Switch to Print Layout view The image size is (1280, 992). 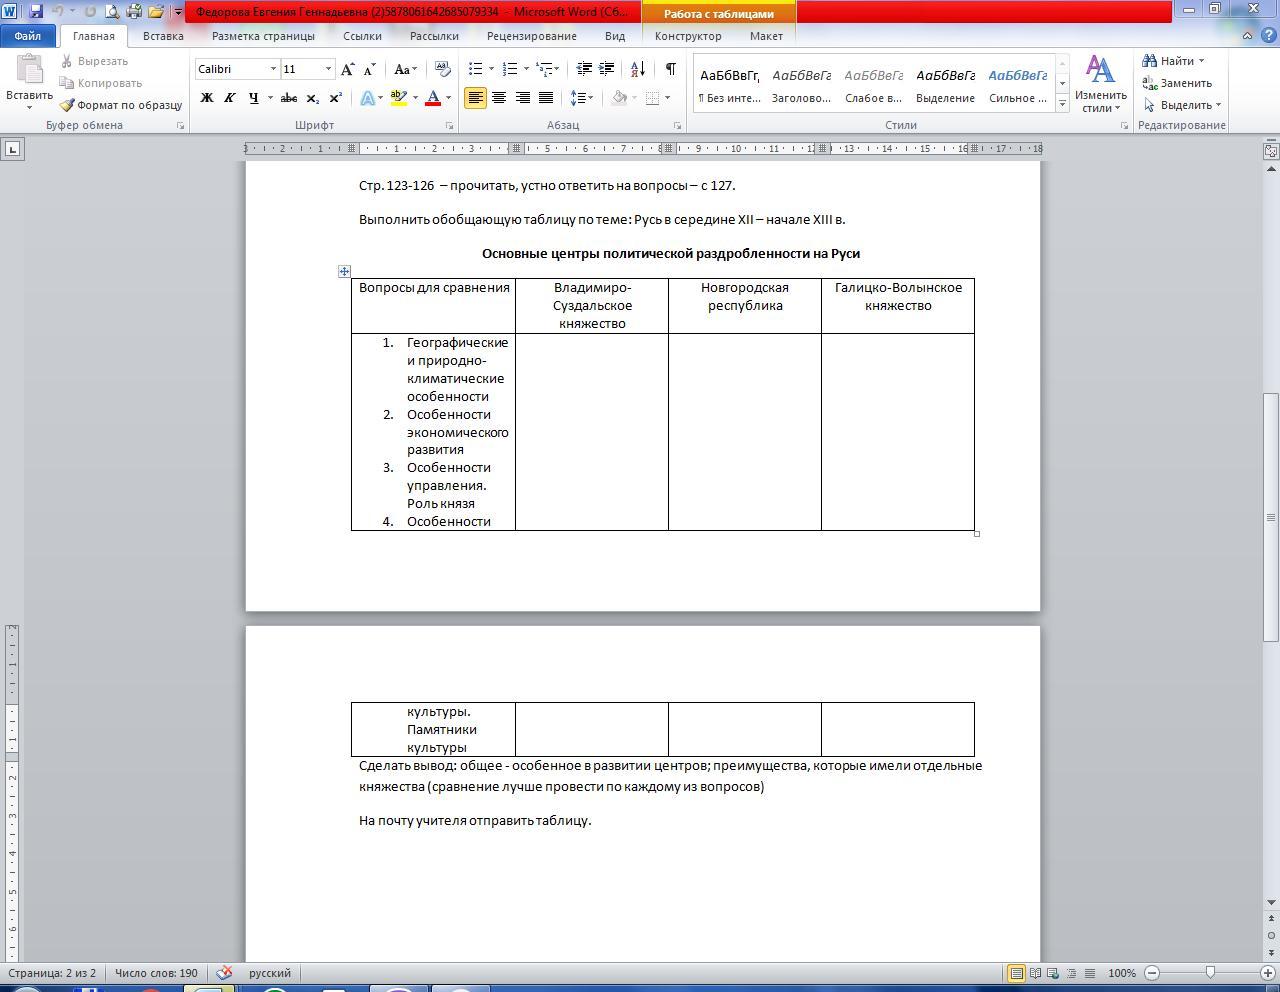coord(1017,973)
